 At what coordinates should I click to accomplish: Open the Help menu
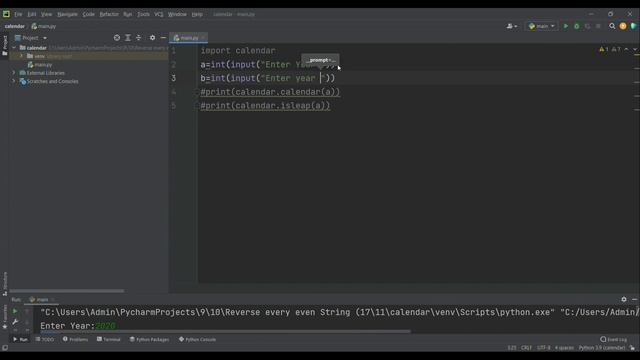pyautogui.click(x=197, y=14)
